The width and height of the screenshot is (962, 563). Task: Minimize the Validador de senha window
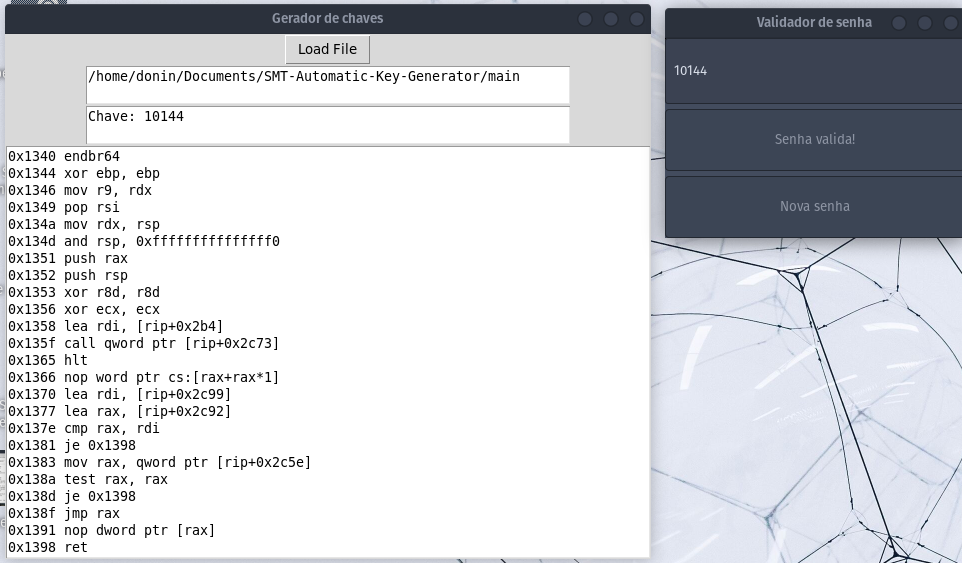[x=899, y=23]
